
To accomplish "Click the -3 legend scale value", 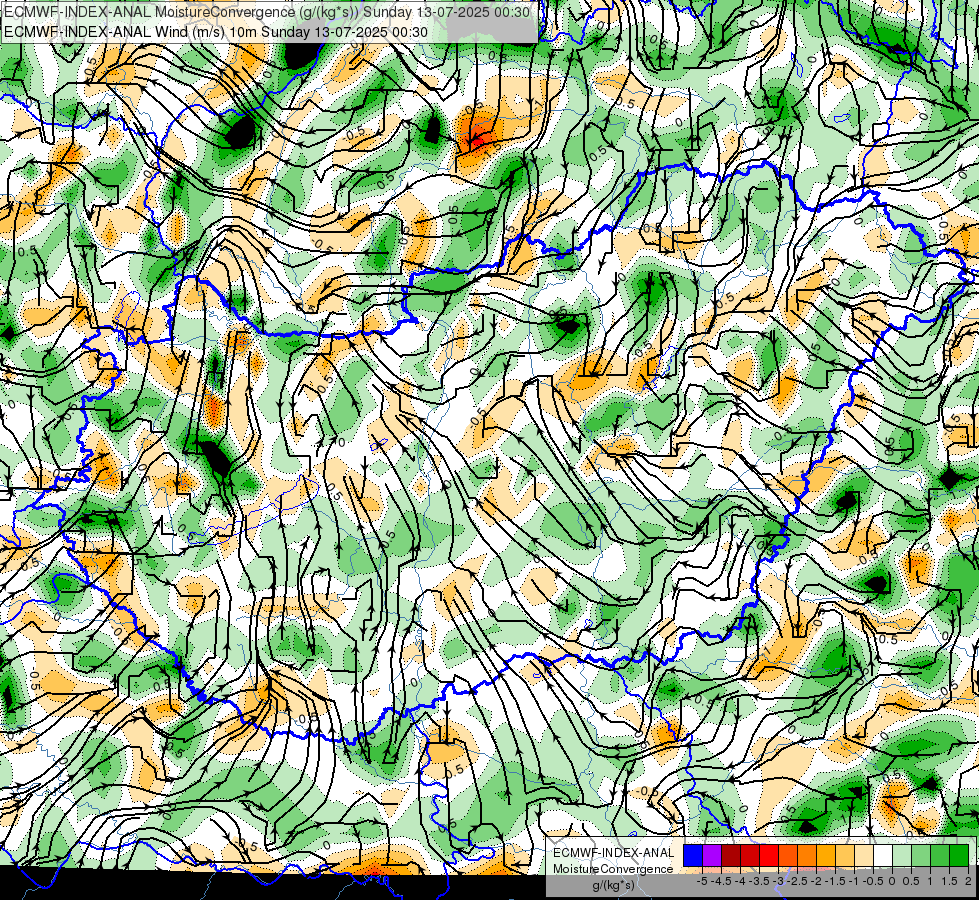I will point(779,881).
